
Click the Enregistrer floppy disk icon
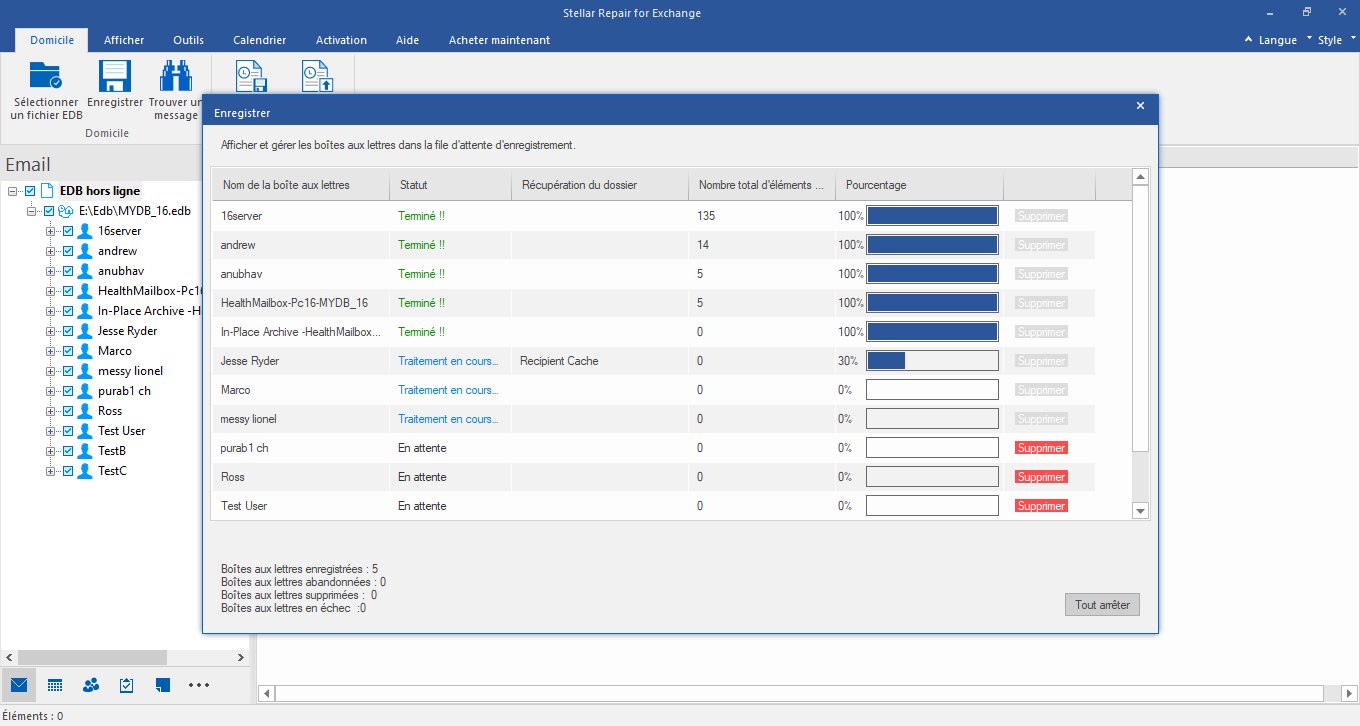click(x=115, y=77)
